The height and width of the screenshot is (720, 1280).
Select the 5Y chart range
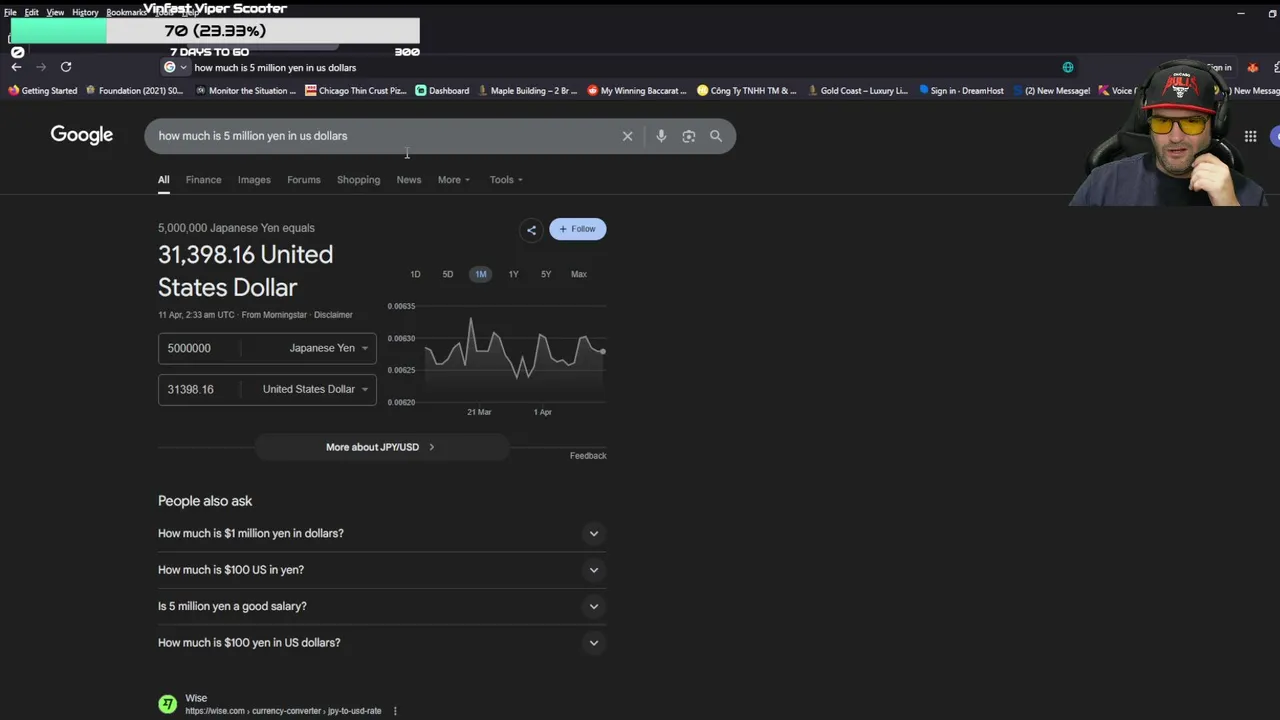tap(546, 274)
